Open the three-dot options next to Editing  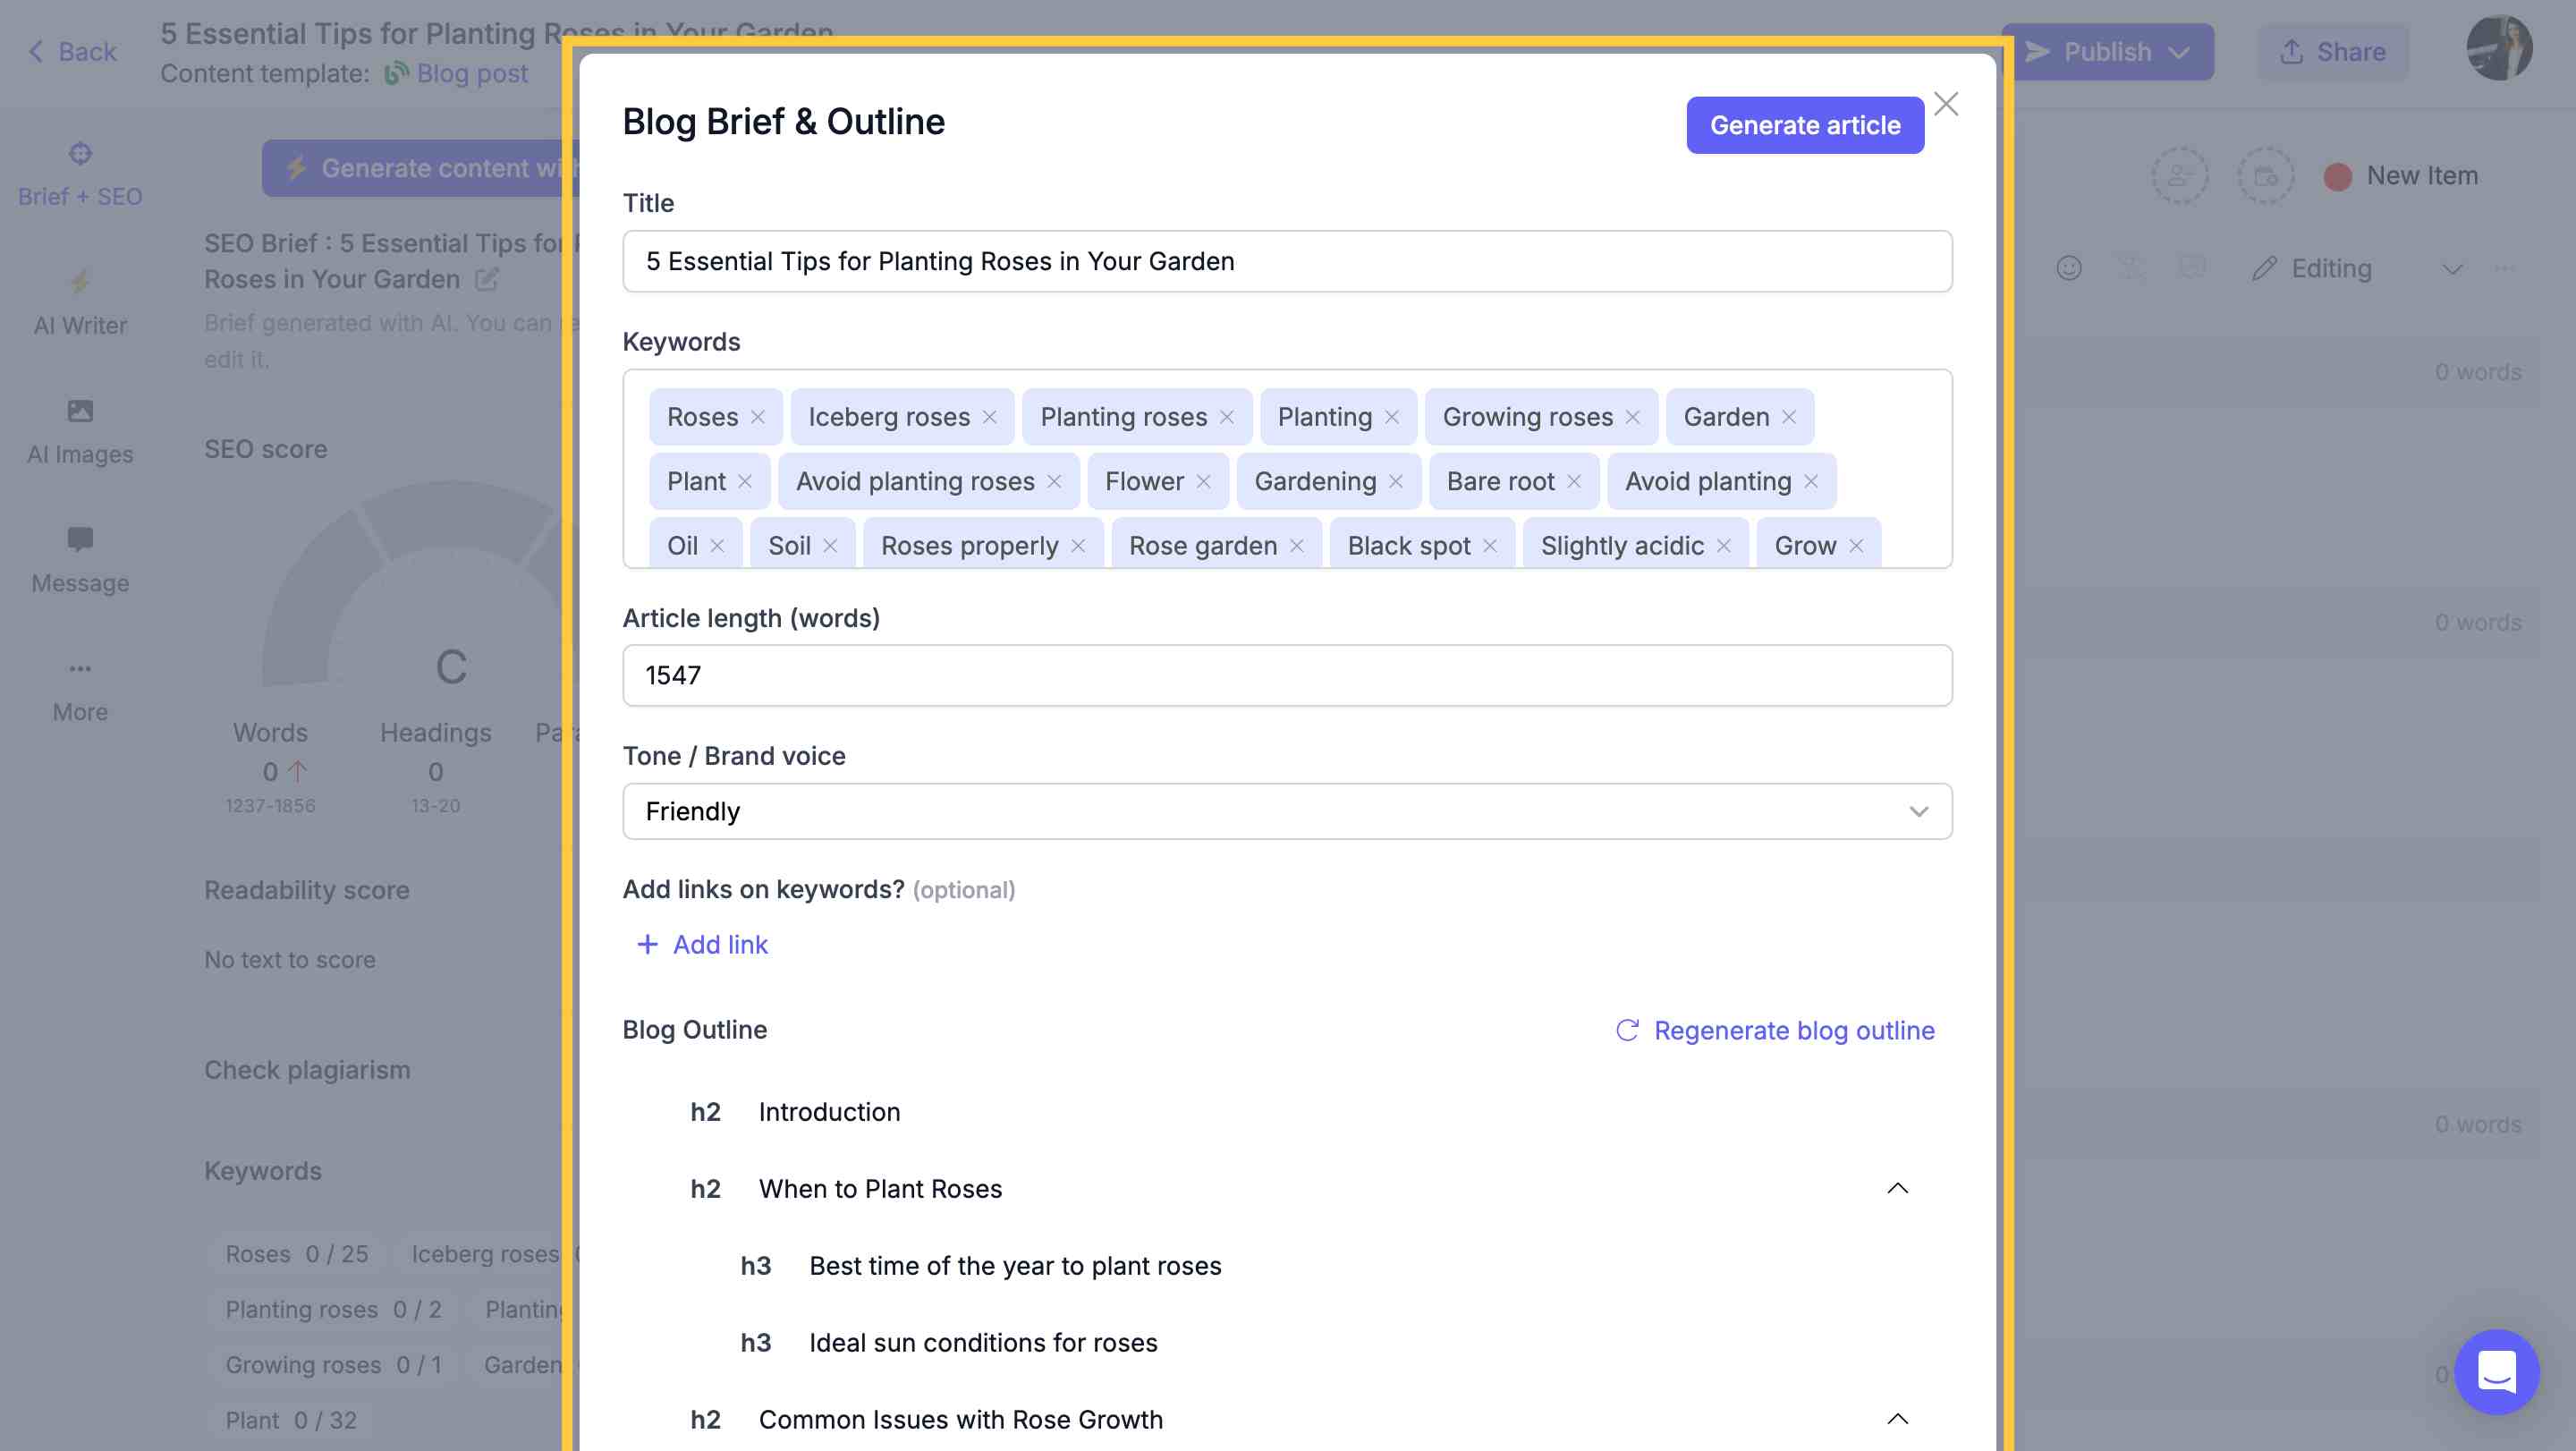coord(2504,268)
